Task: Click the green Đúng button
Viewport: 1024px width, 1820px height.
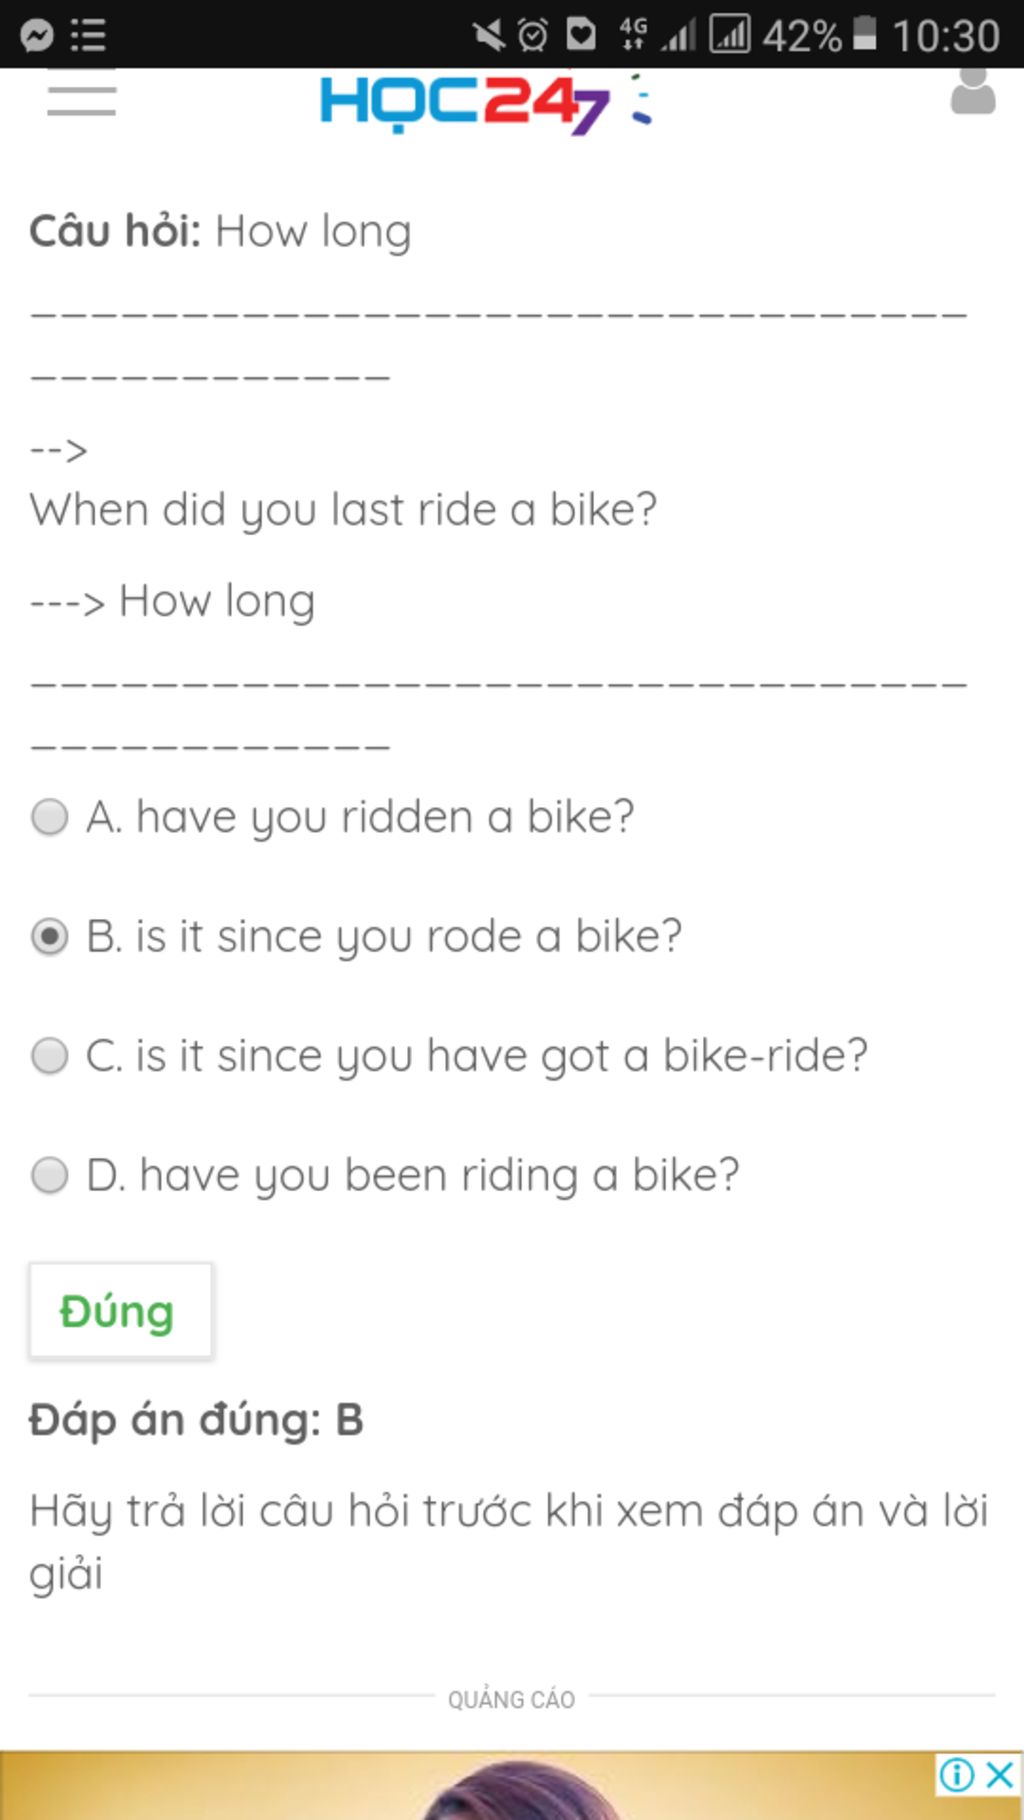Action: pyautogui.click(x=120, y=1310)
